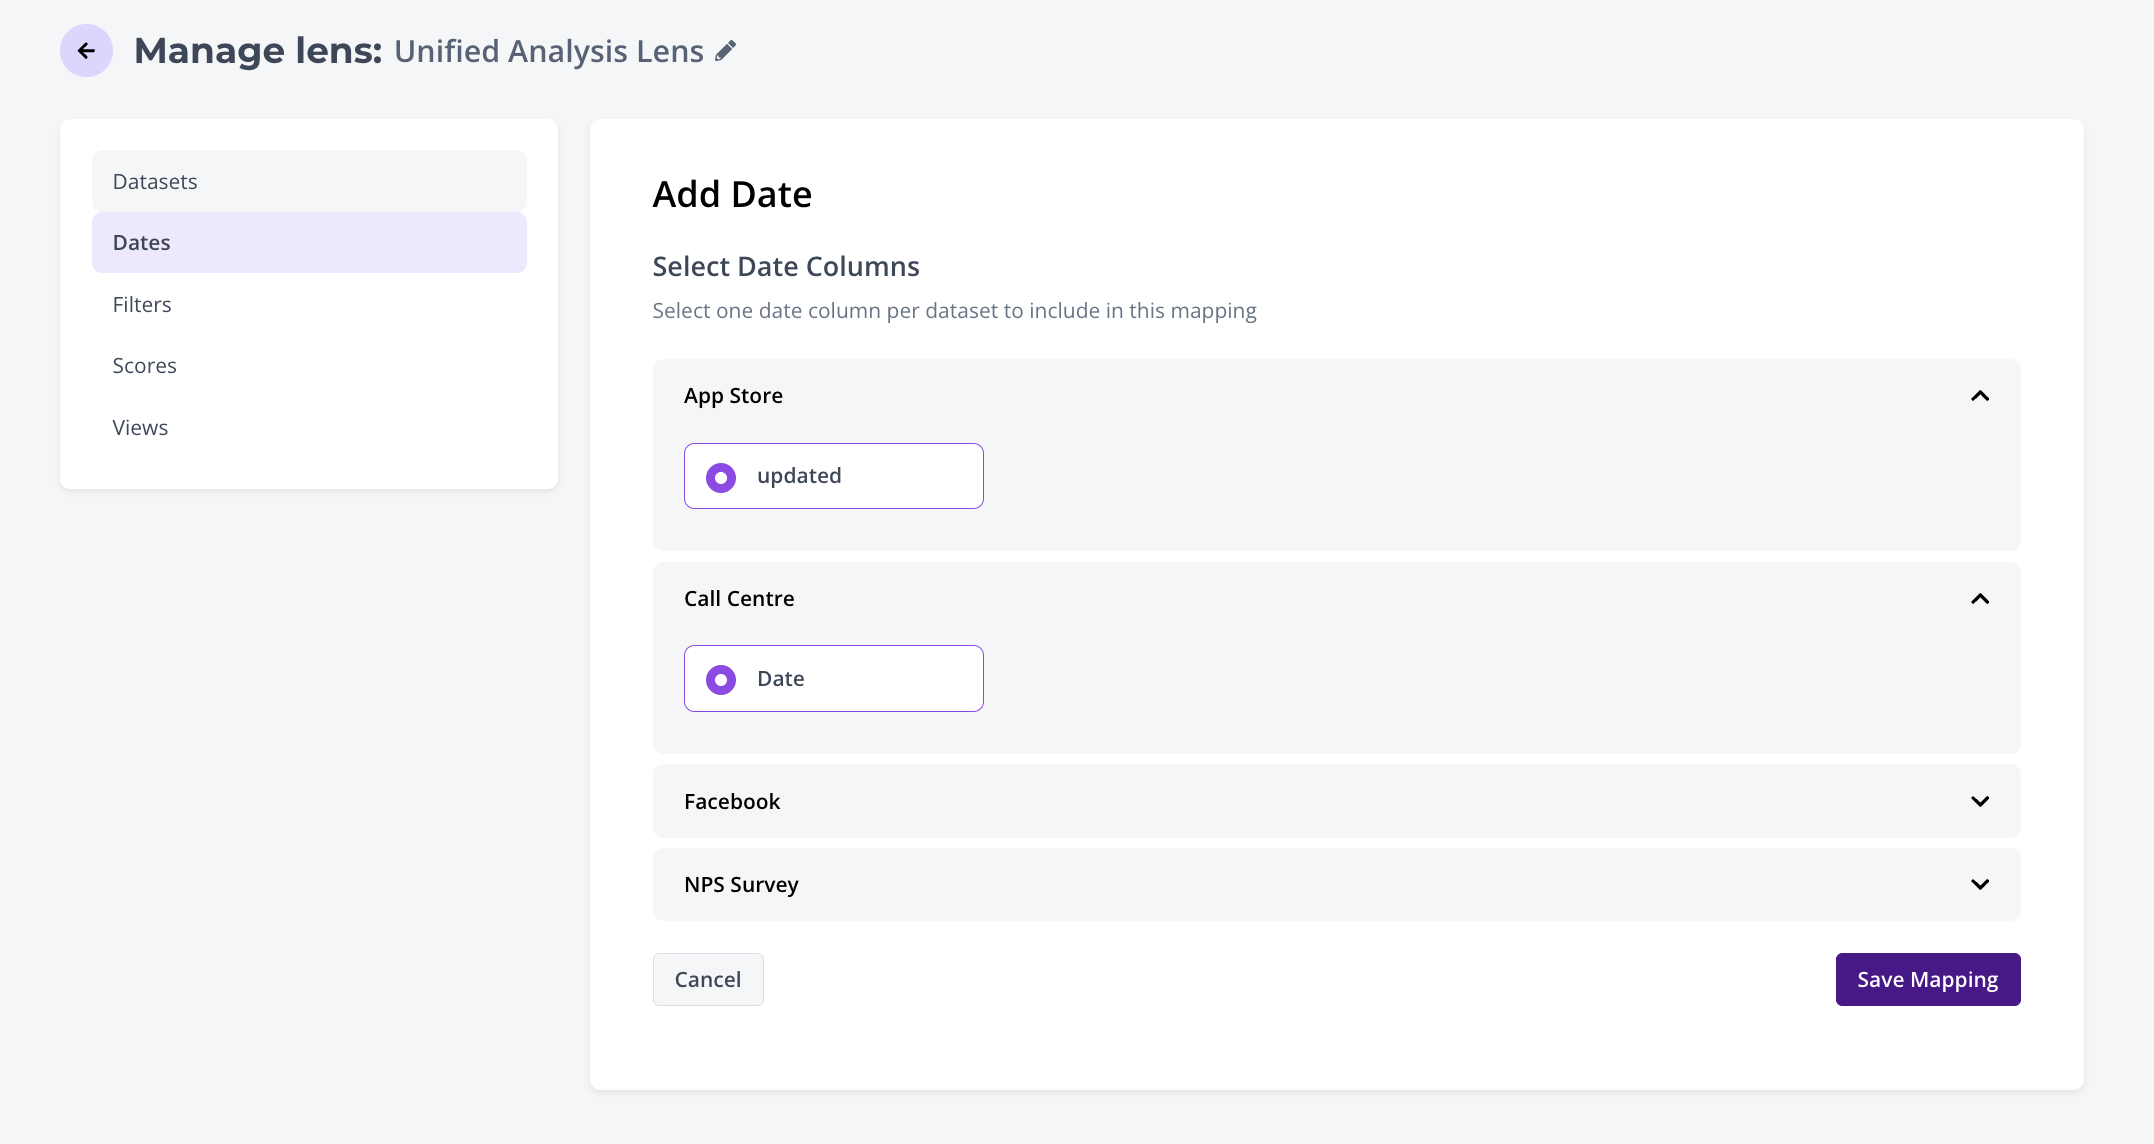Collapse the App Store section chevron
The image size is (2154, 1144).
tap(1979, 396)
